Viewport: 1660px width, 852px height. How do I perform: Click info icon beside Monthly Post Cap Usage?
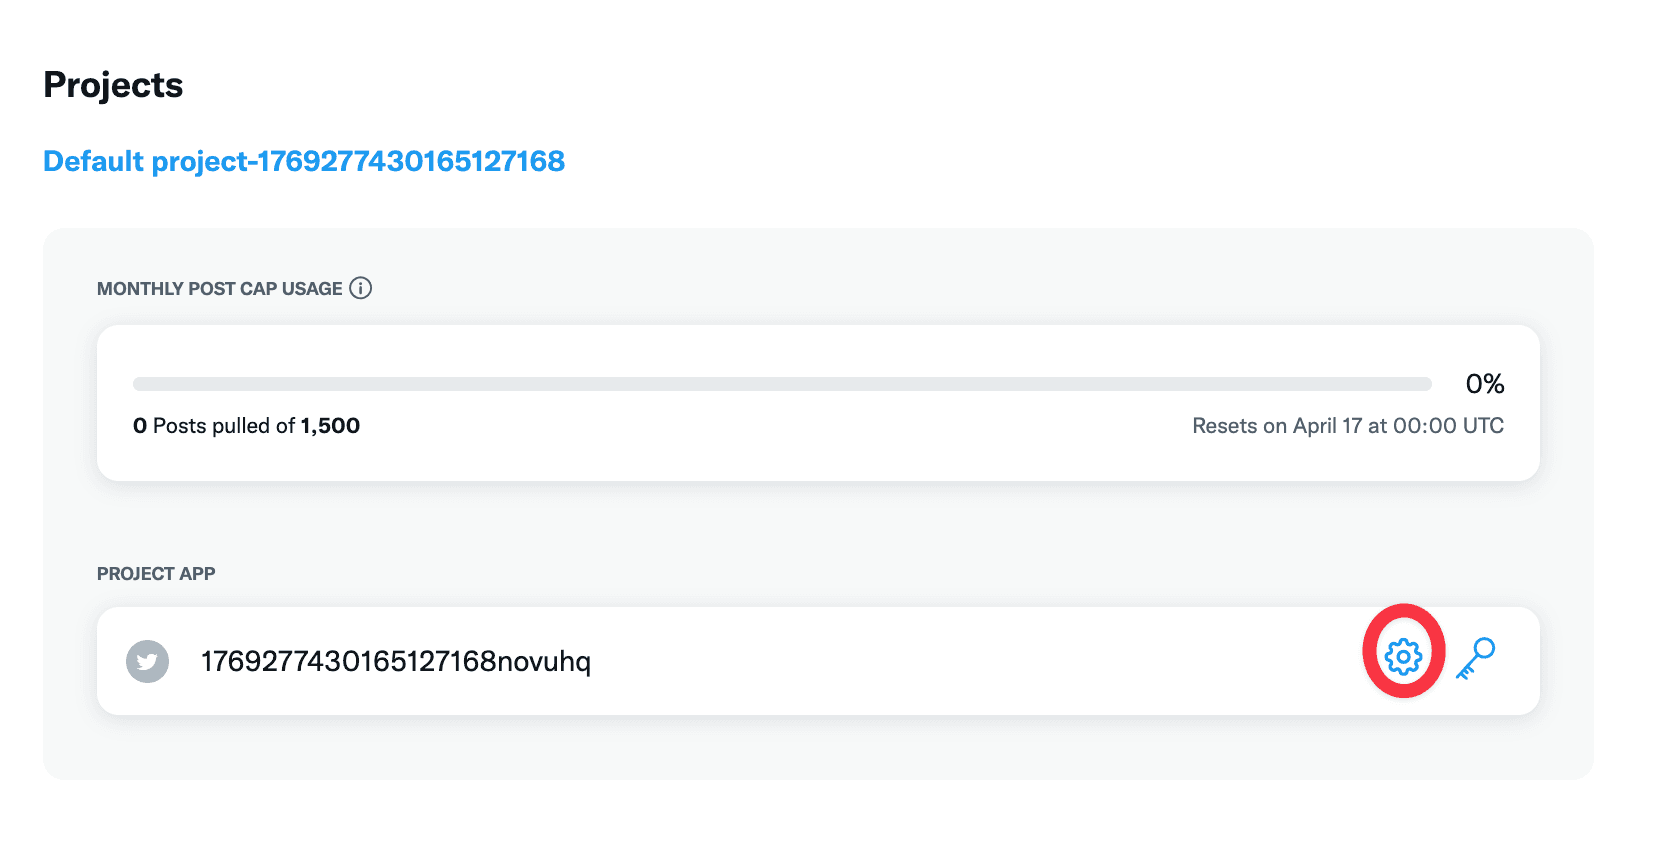(x=361, y=288)
